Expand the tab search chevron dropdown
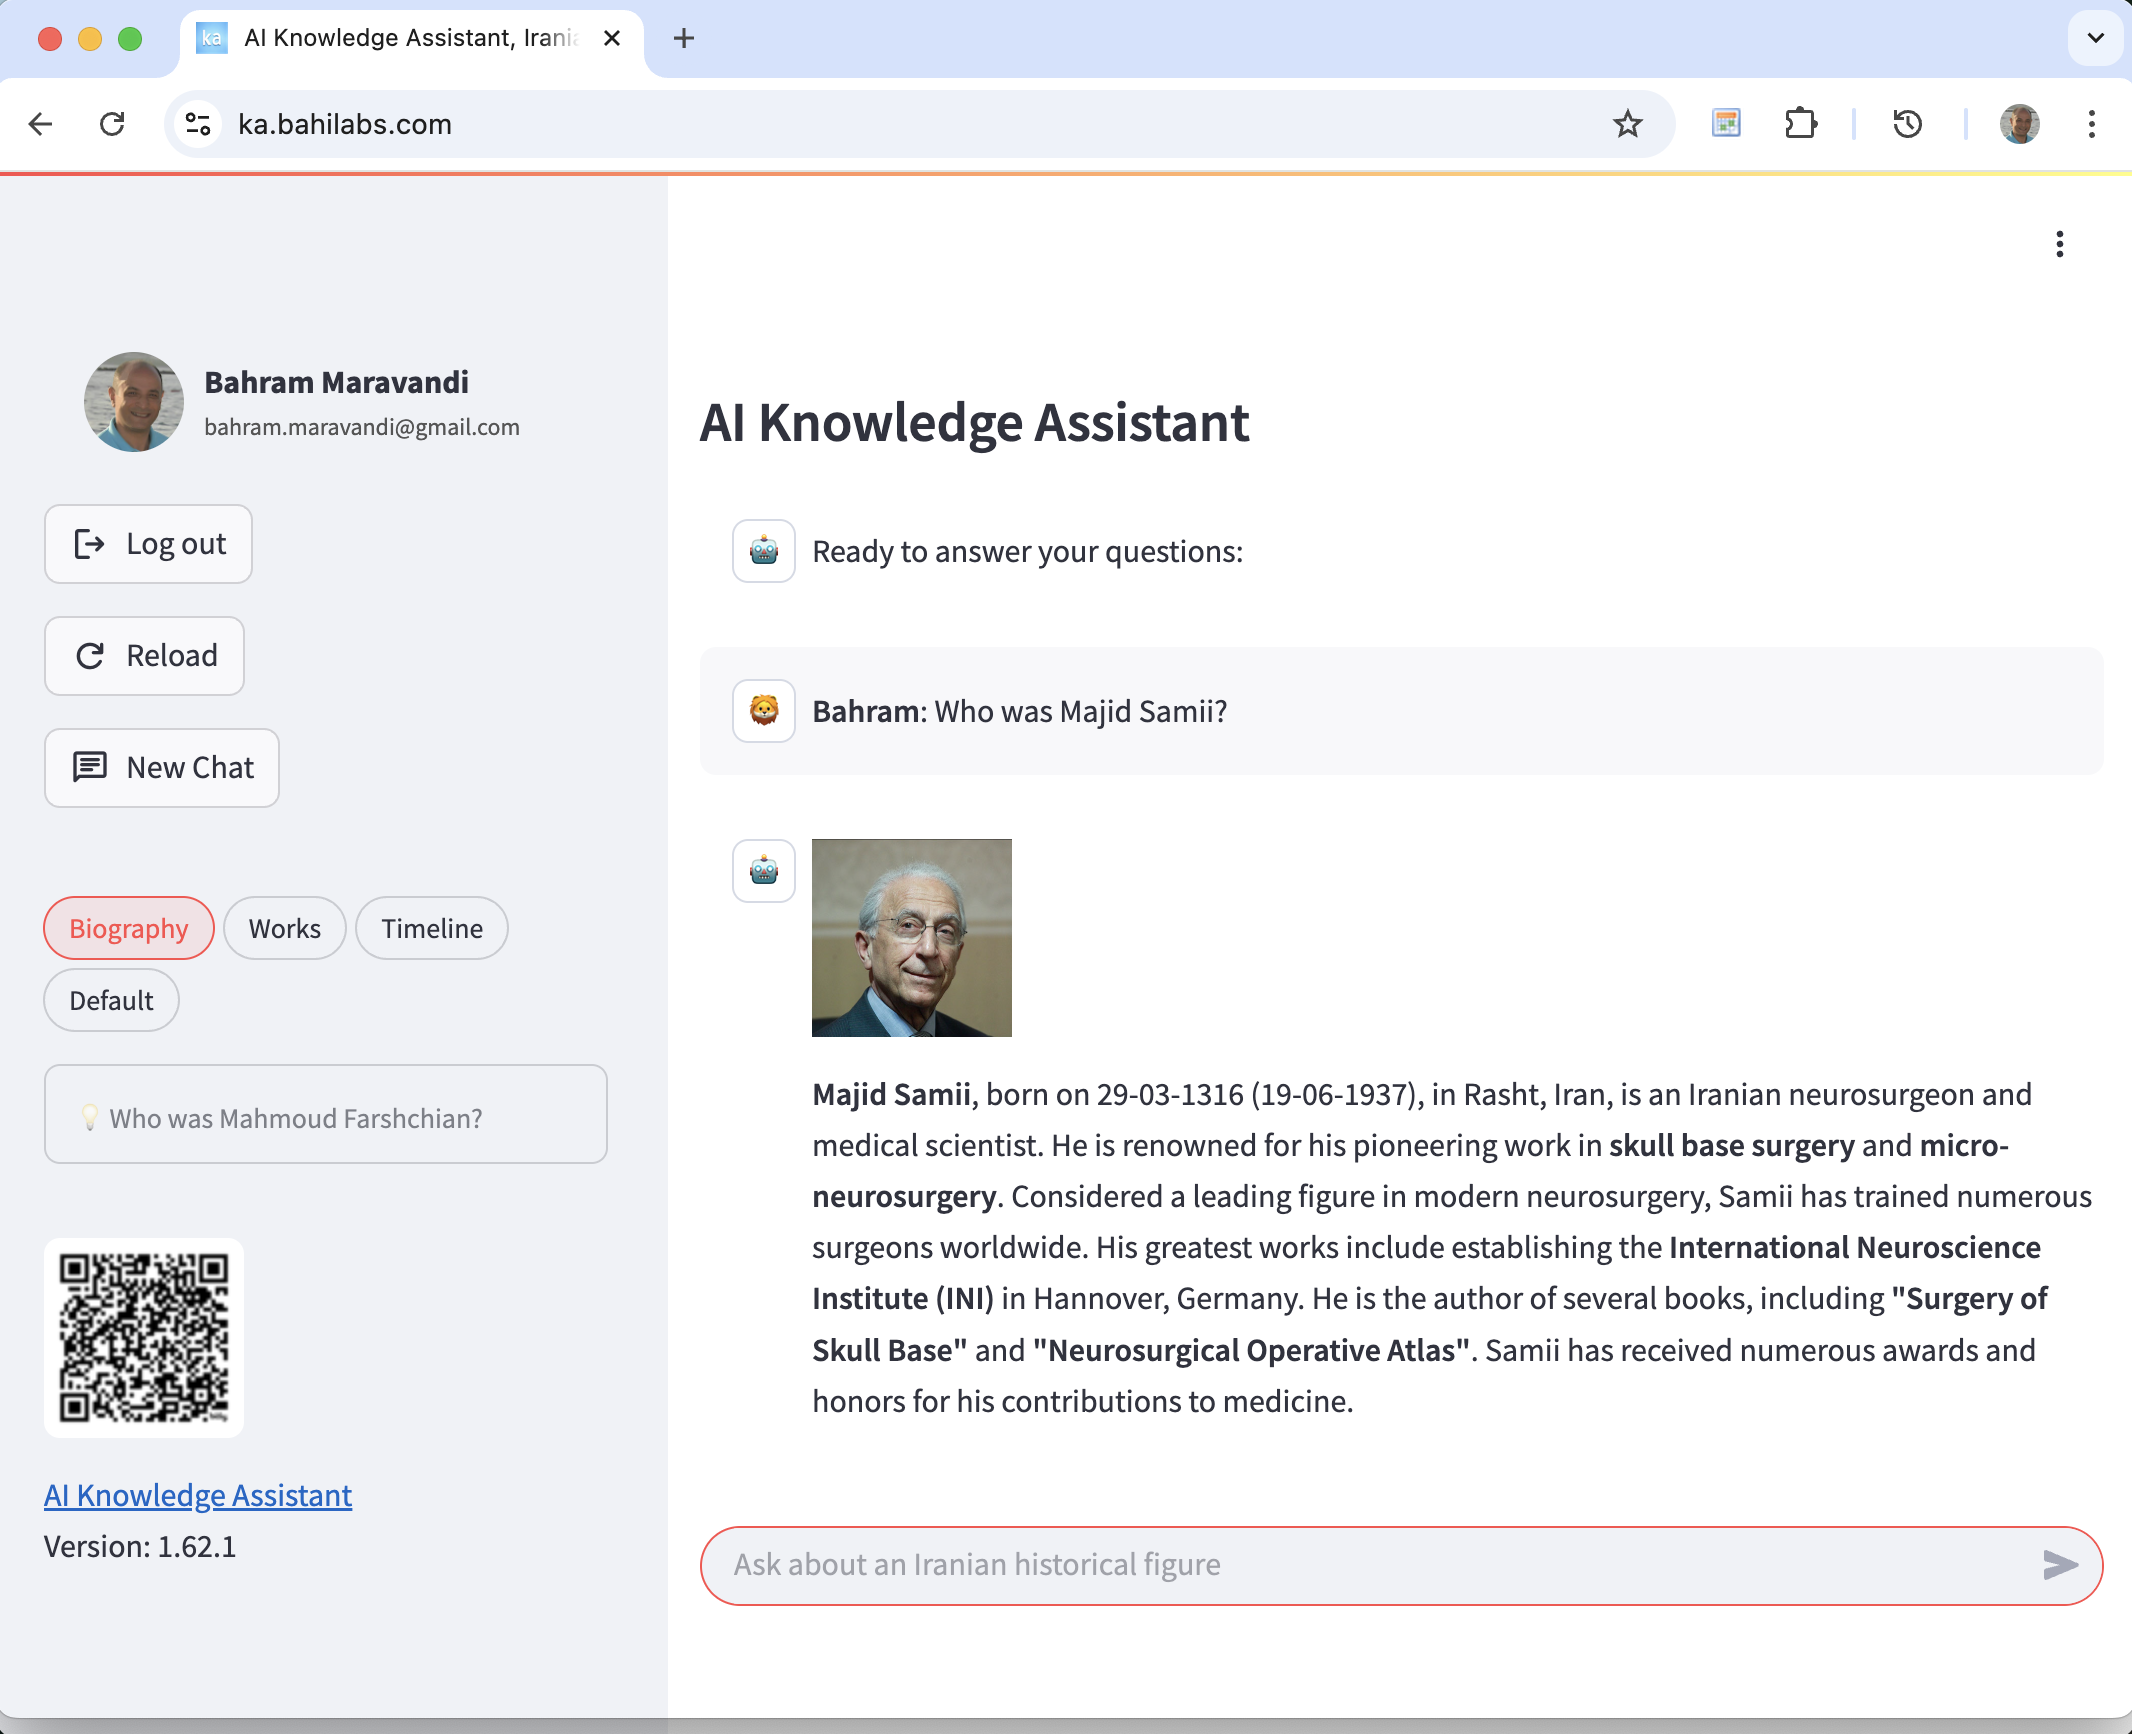 tap(2096, 38)
